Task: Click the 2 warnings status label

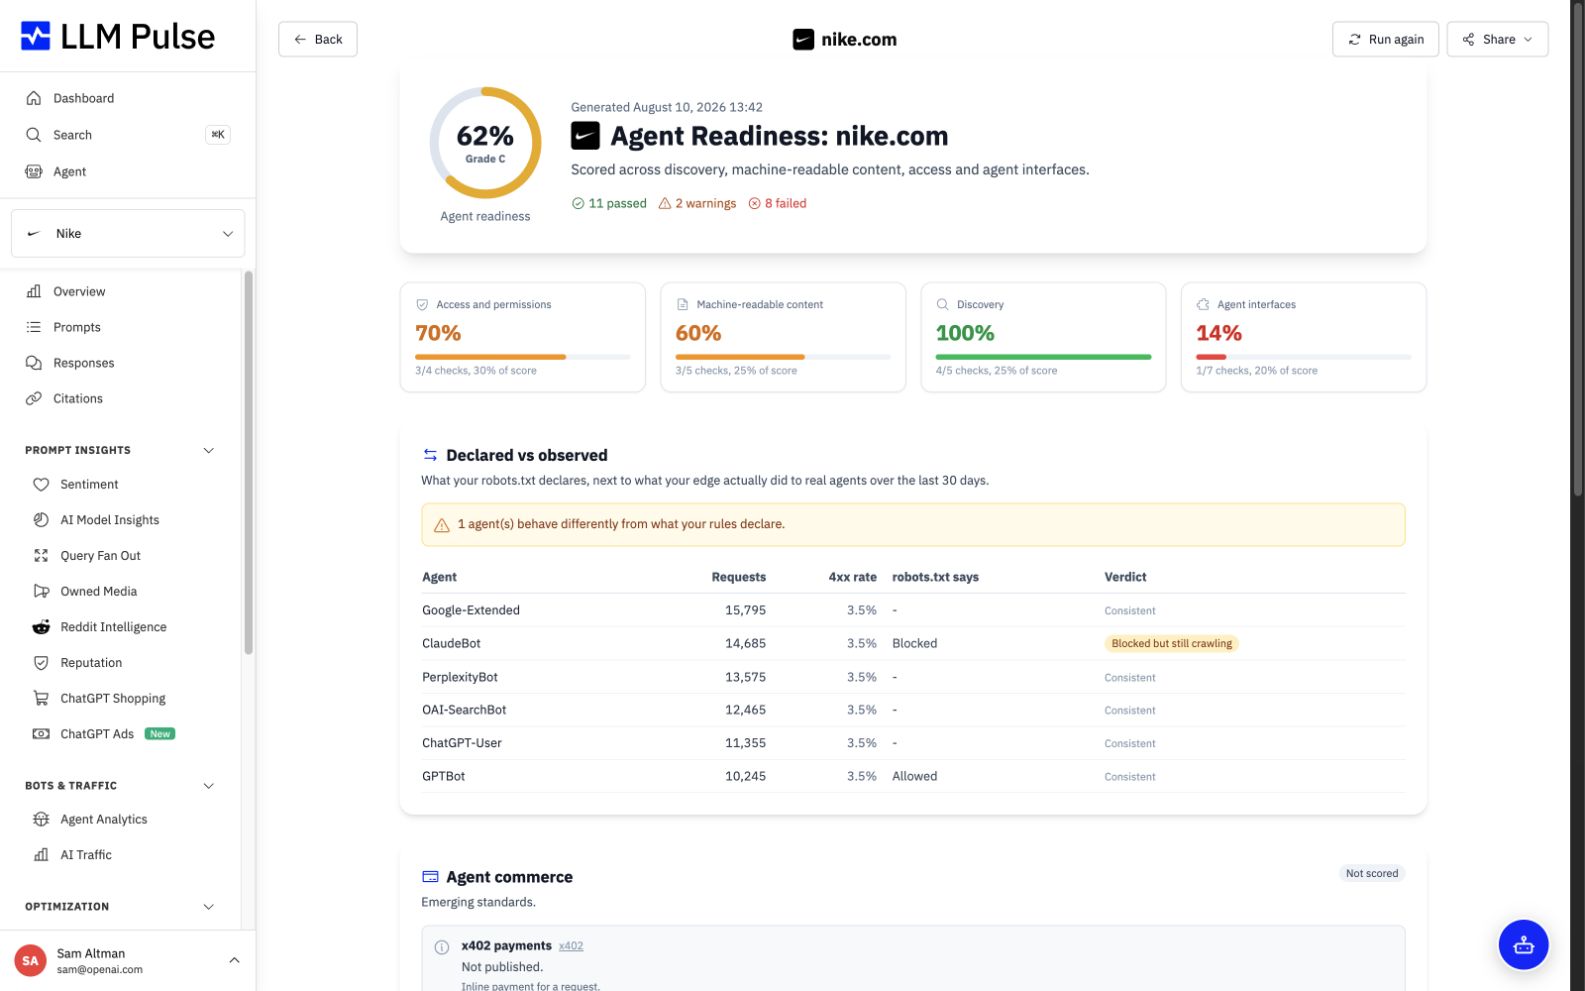Action: click(697, 203)
